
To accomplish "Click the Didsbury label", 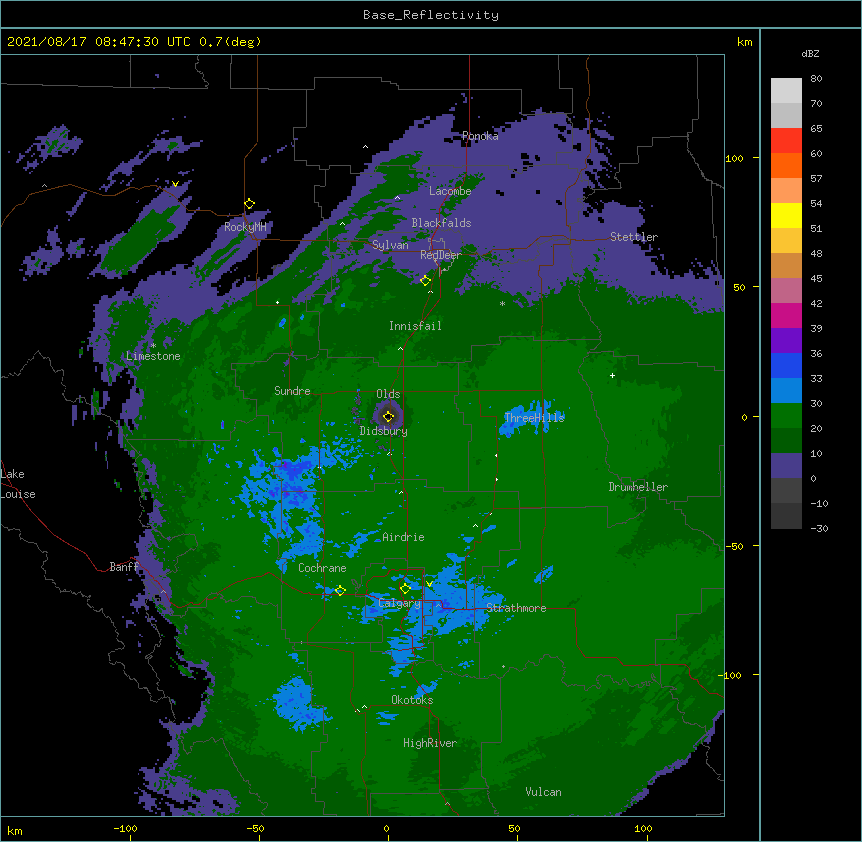I will coord(384,431).
